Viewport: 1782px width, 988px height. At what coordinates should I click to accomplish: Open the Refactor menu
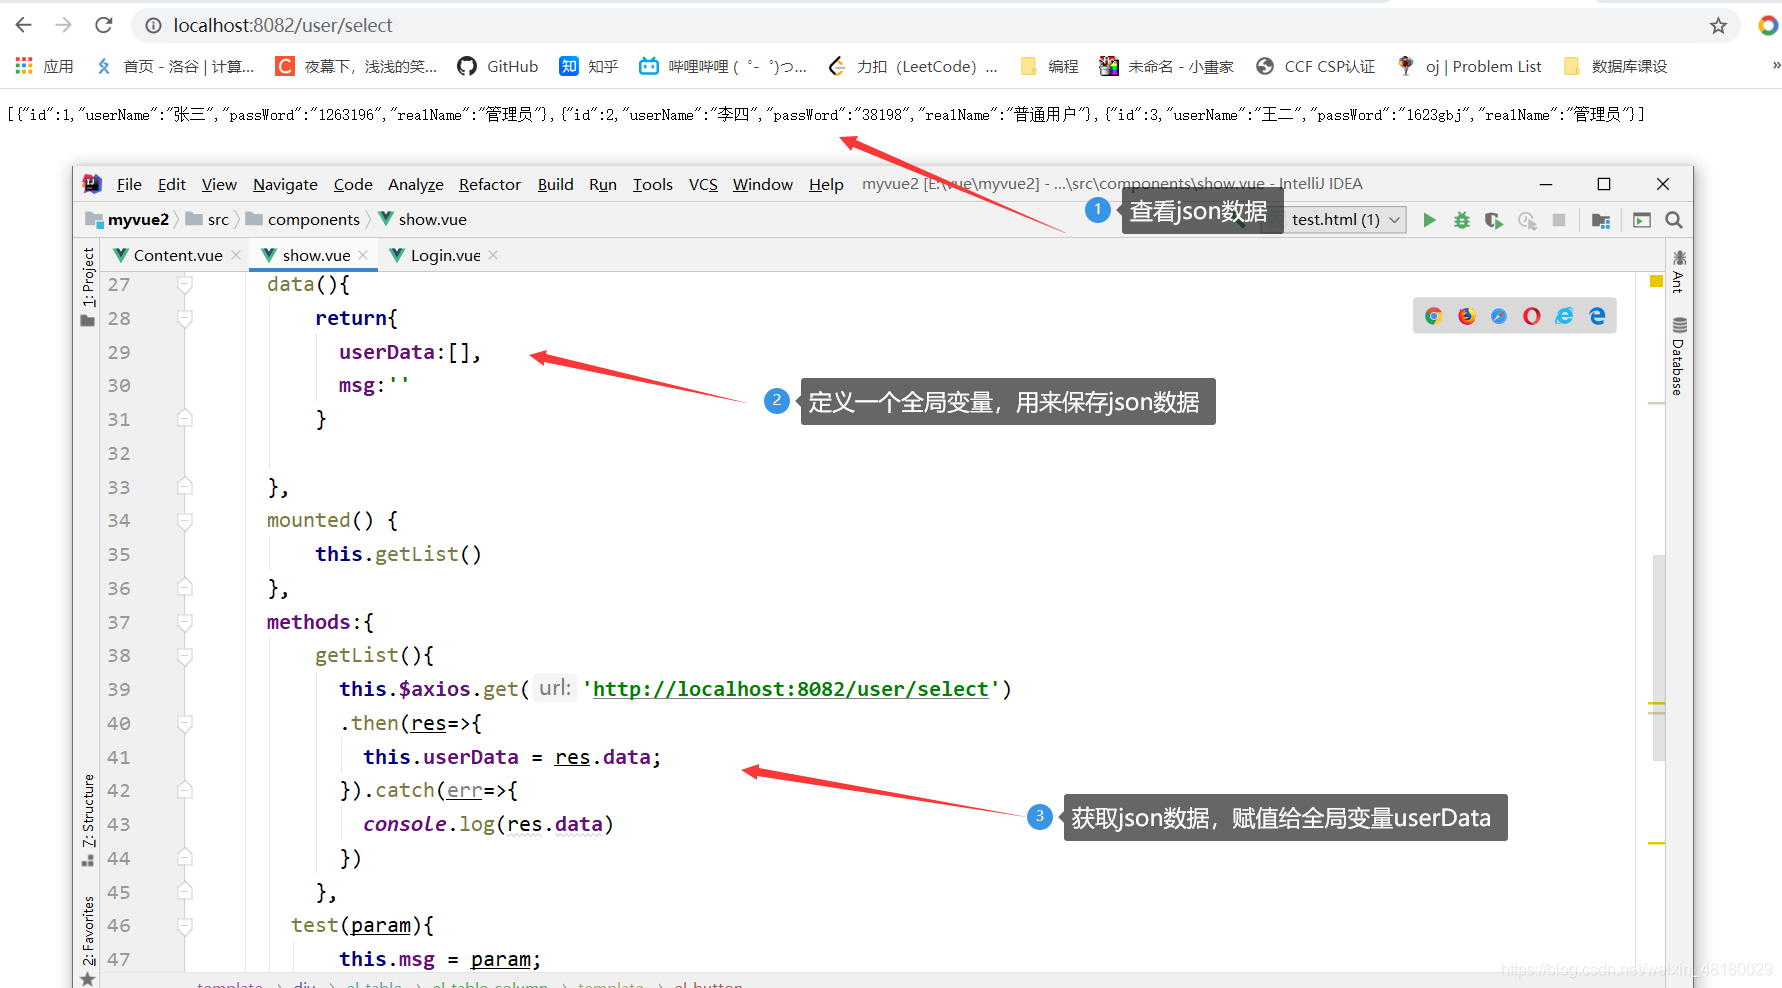click(x=490, y=184)
